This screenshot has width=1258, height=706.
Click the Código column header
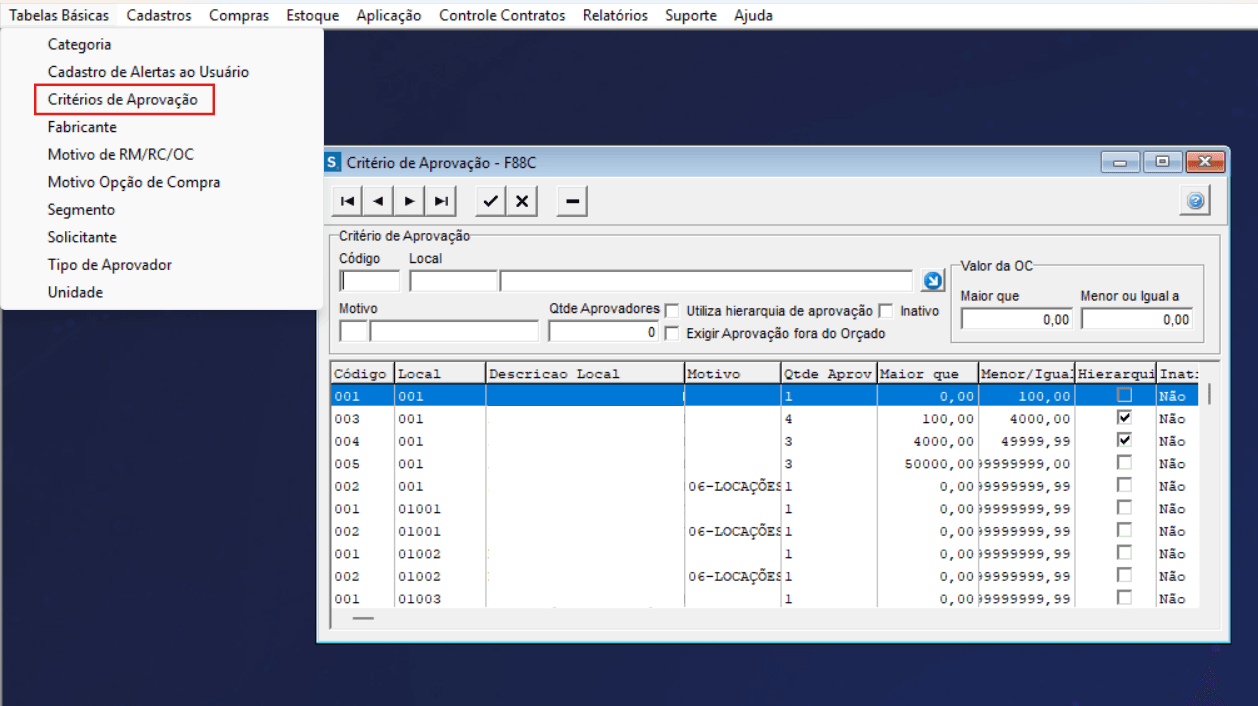[362, 373]
